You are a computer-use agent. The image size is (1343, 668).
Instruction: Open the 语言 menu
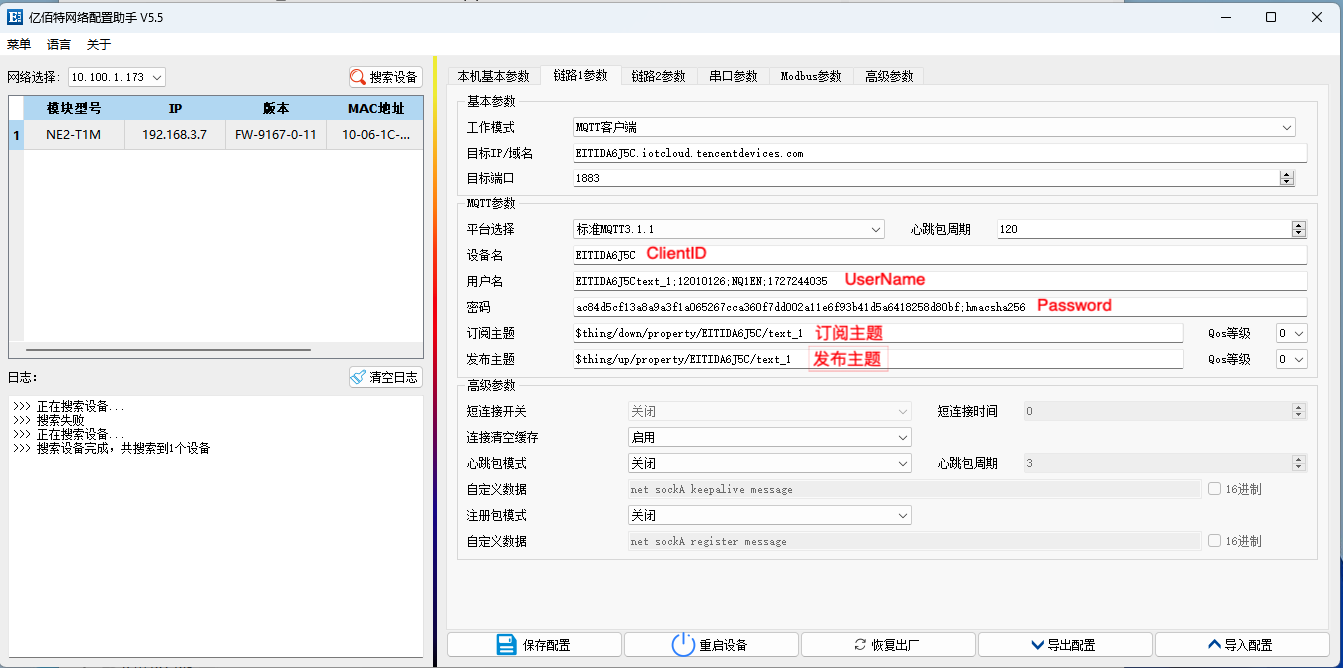[x=59, y=44]
